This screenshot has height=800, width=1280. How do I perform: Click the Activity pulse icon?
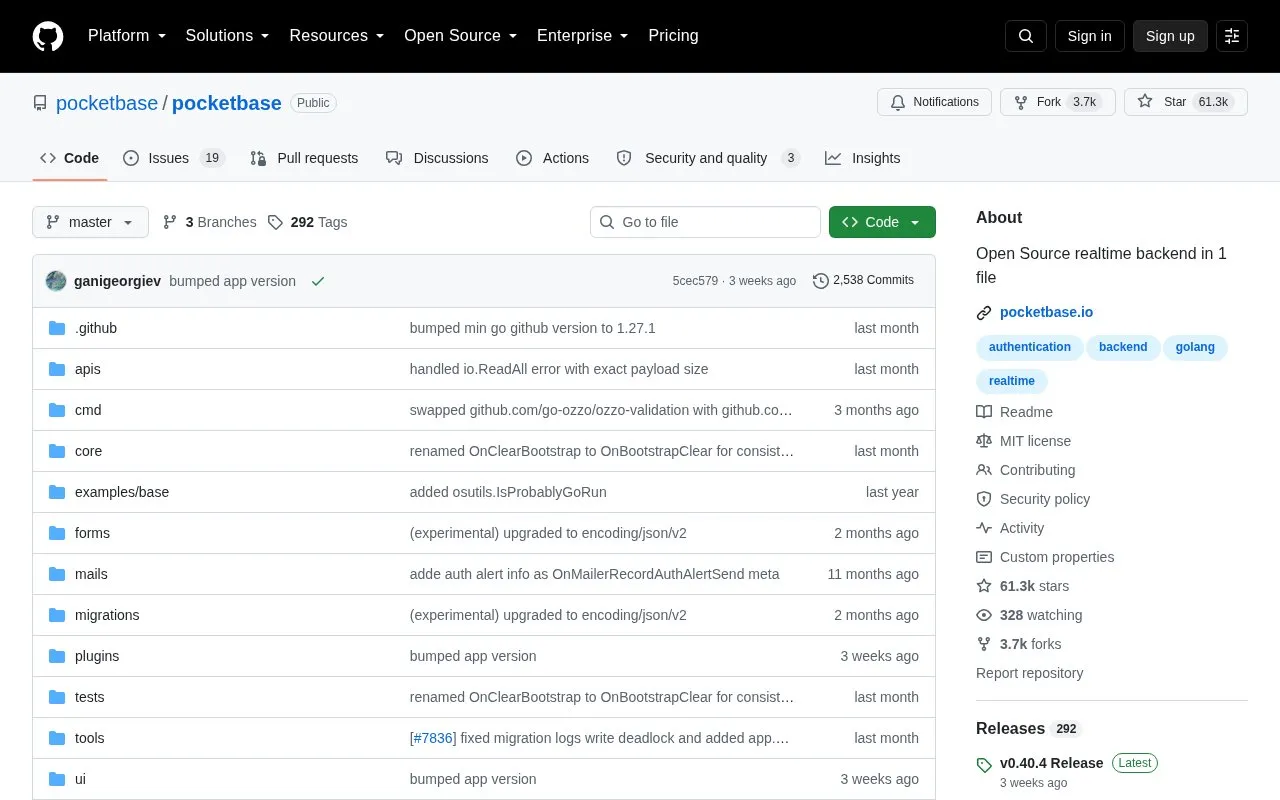(x=984, y=528)
